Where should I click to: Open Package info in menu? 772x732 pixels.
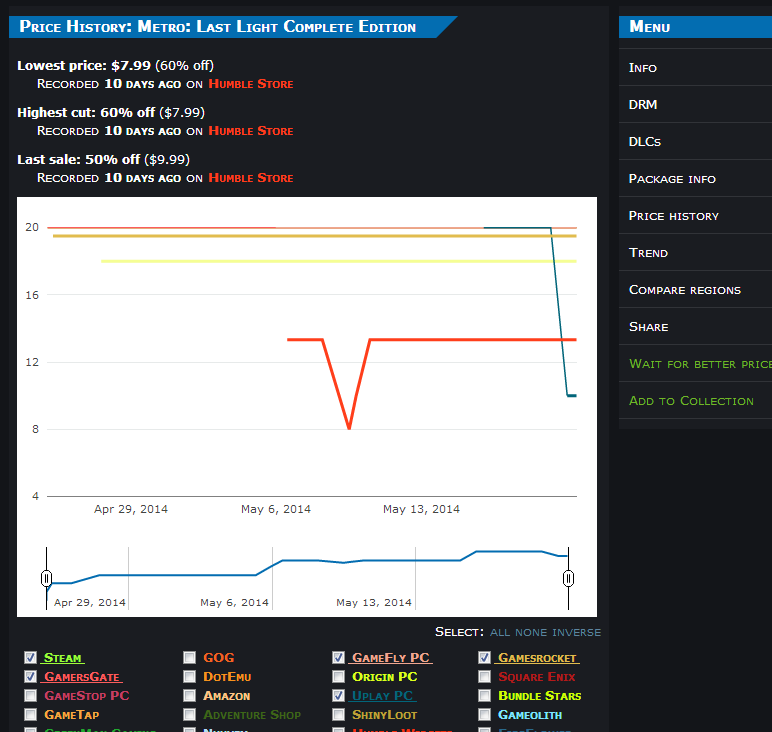[x=695, y=178]
